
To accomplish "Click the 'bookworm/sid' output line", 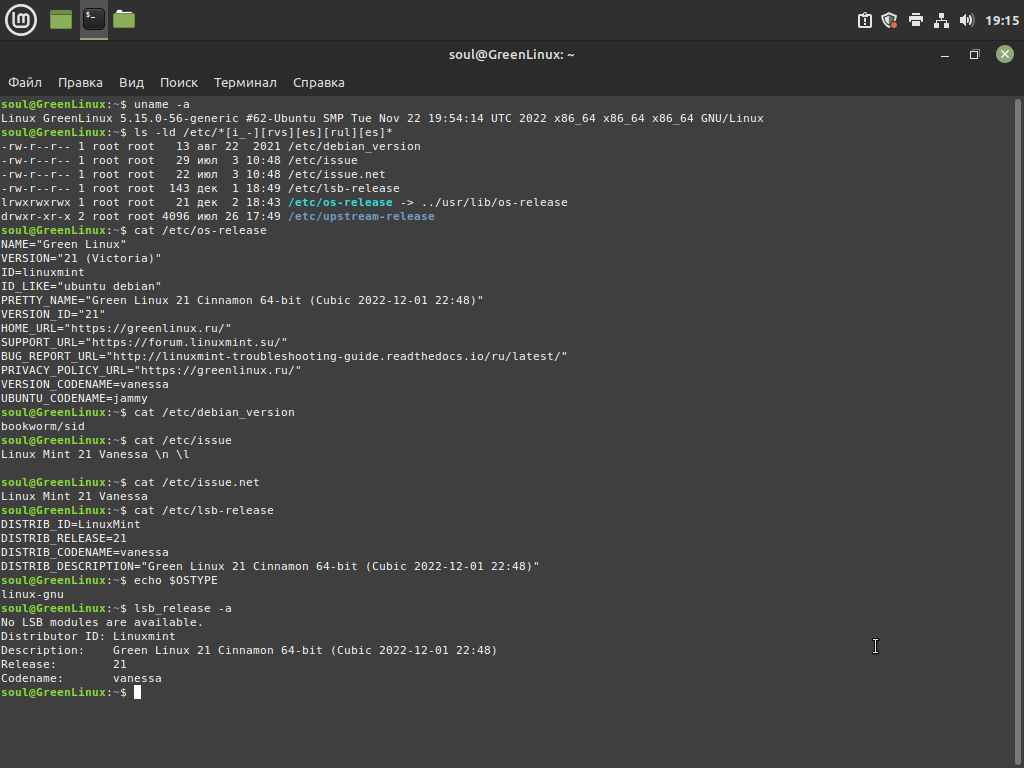I will [42, 426].
